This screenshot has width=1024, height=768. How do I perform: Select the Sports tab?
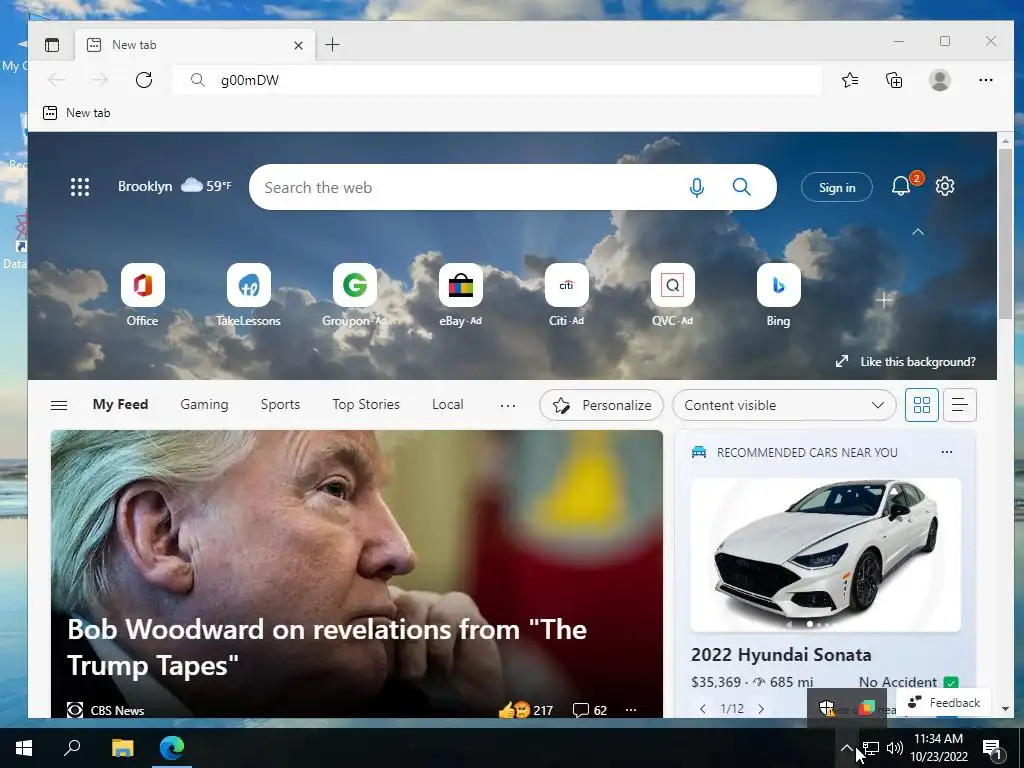pos(280,404)
